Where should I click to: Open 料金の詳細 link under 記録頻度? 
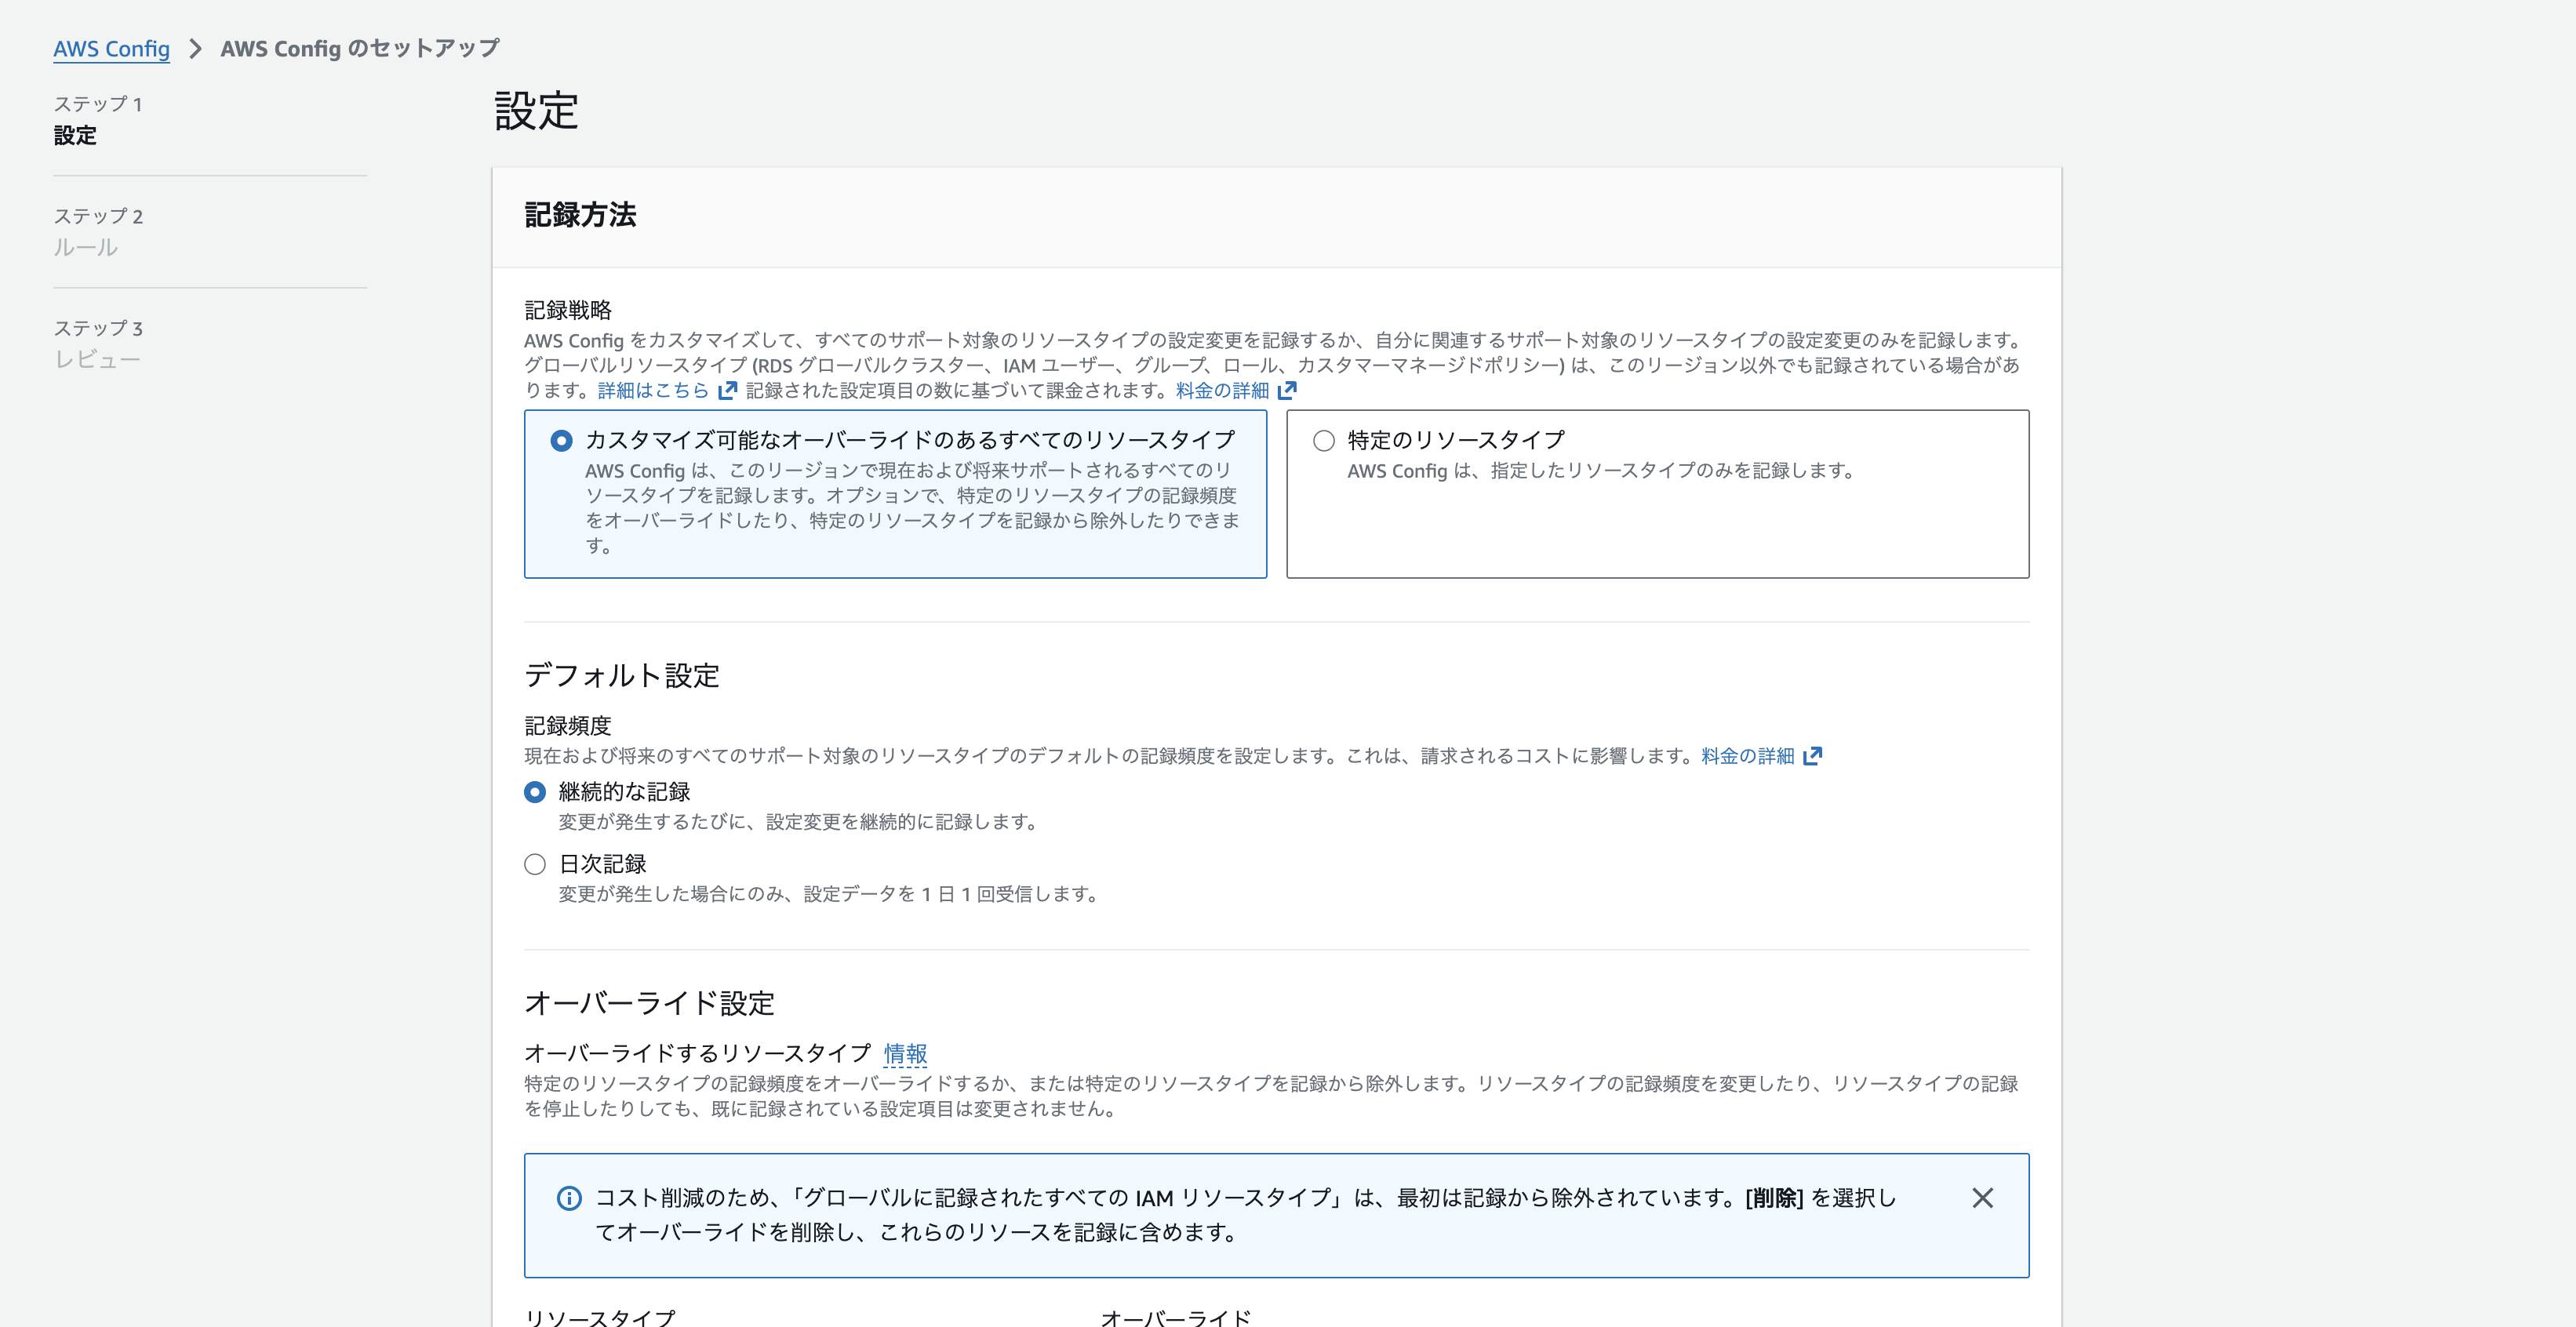click(1747, 757)
